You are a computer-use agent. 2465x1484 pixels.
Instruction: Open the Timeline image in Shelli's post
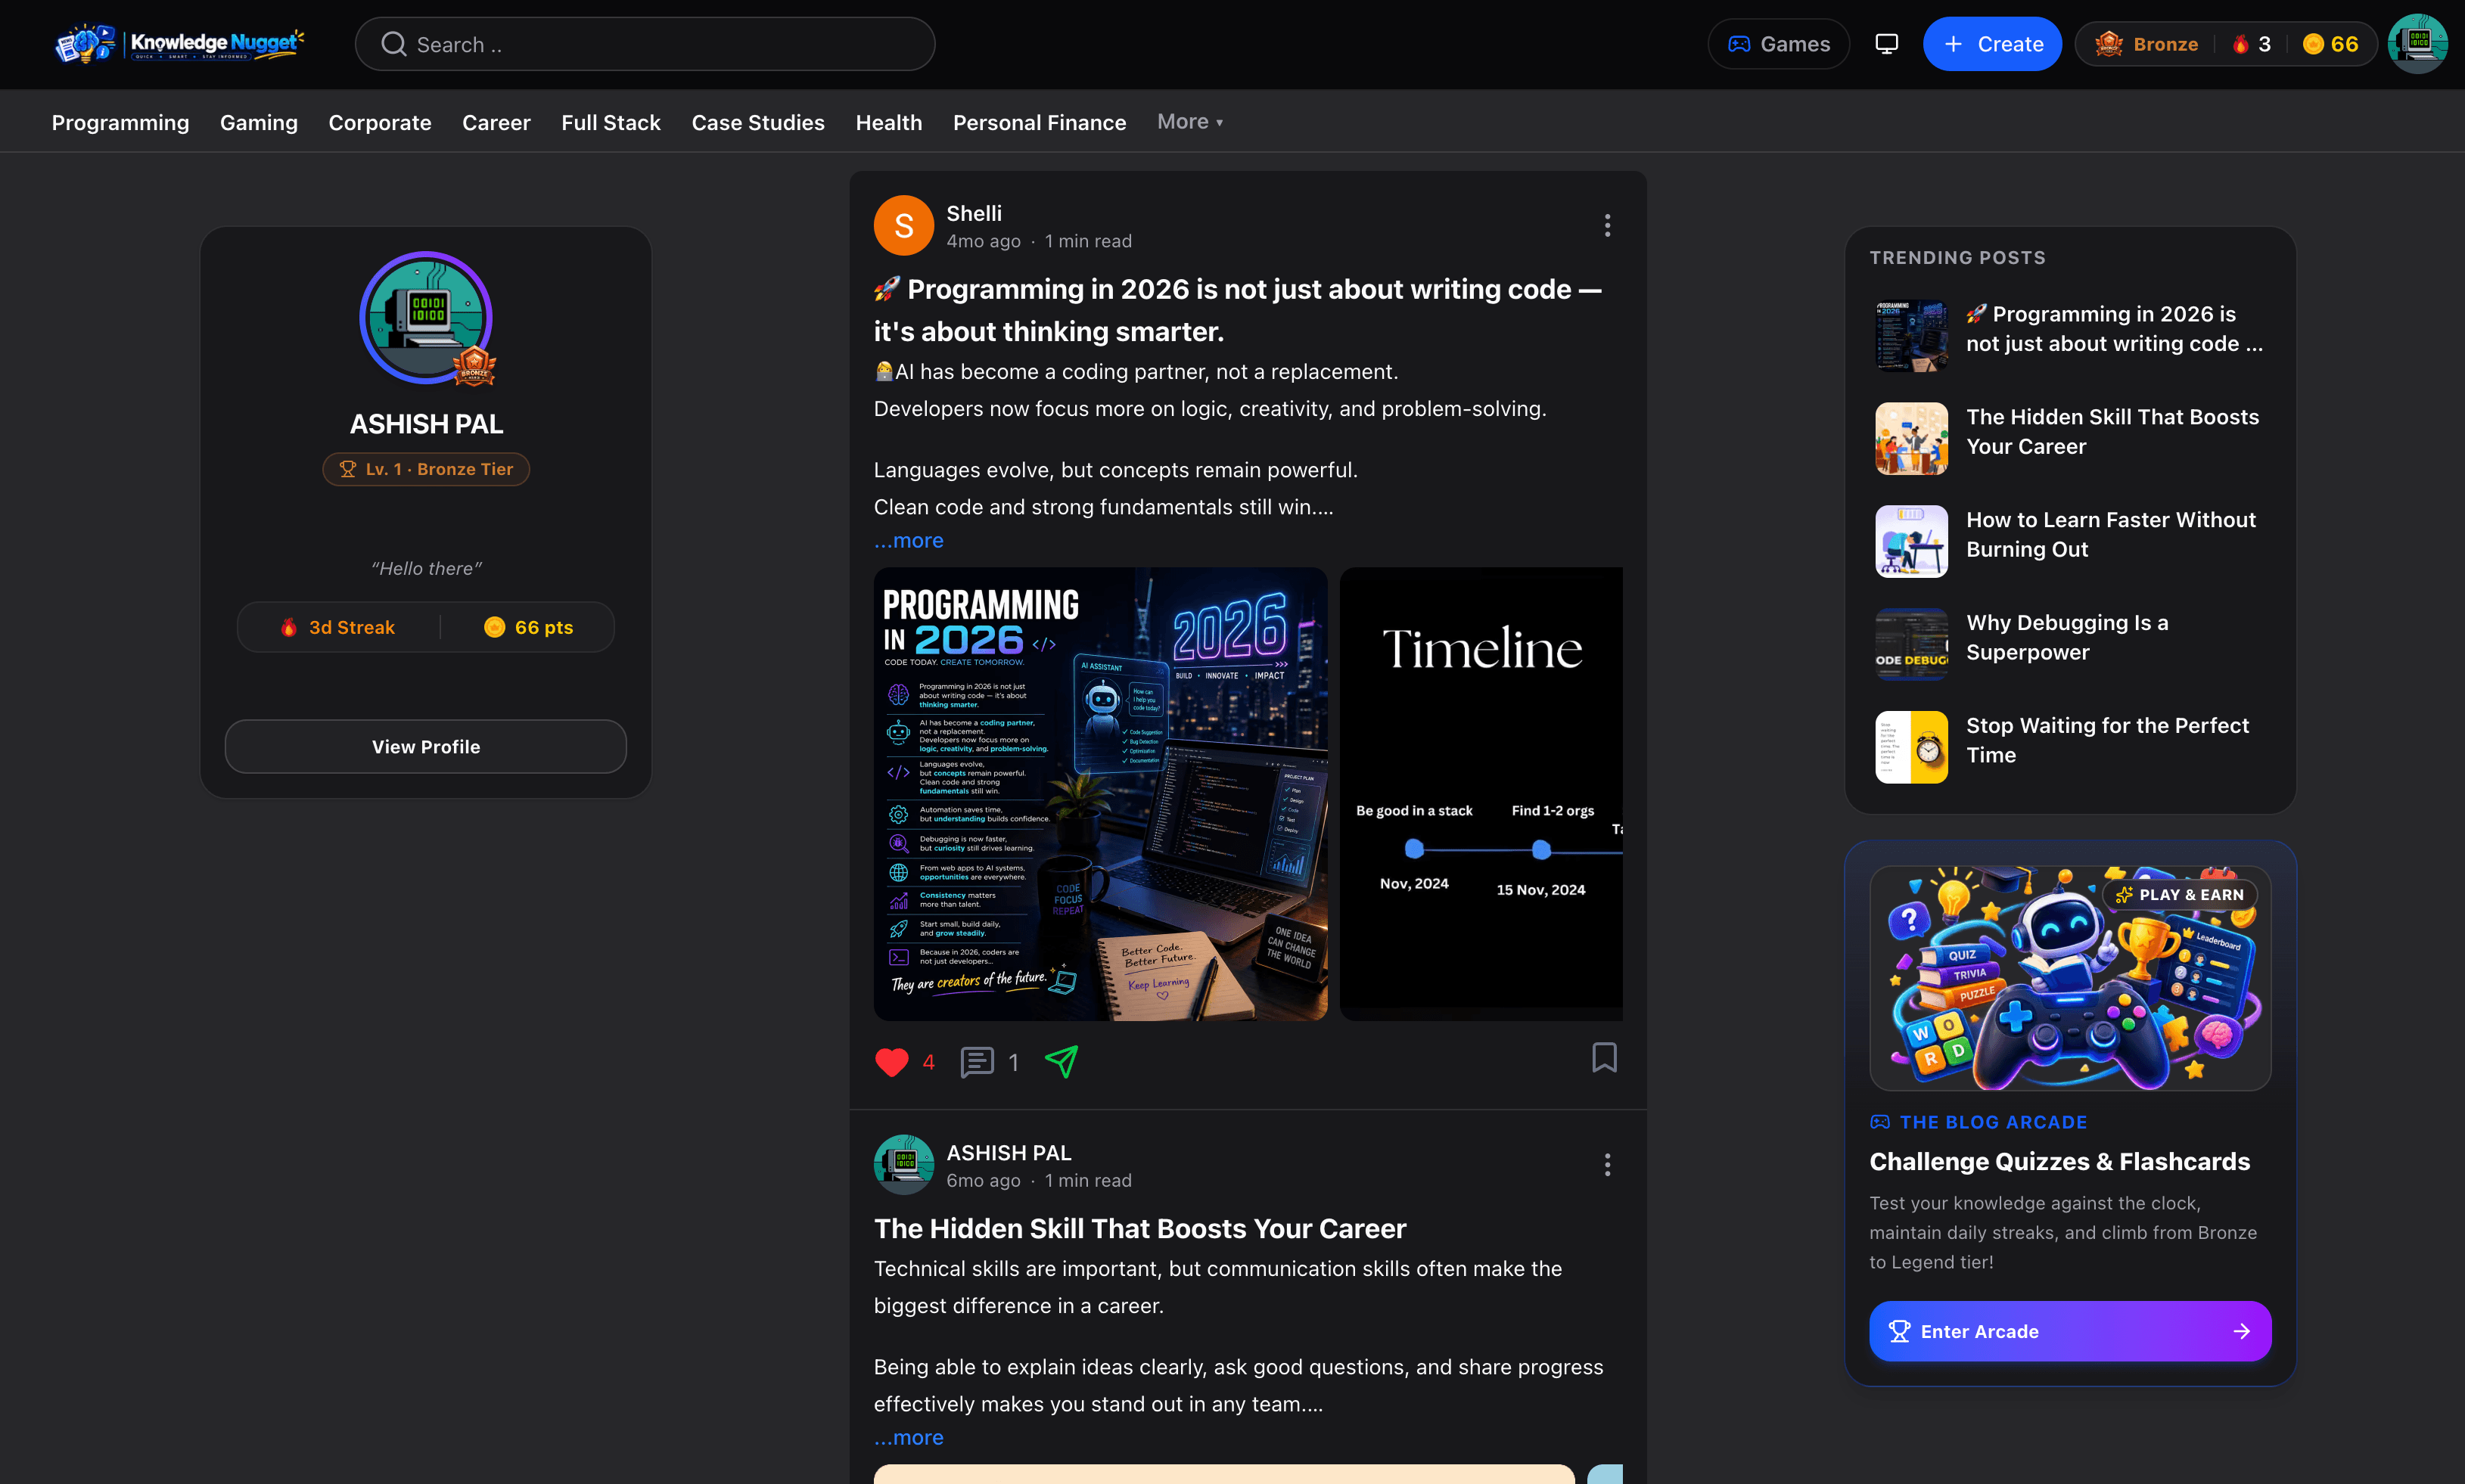click(x=1481, y=794)
